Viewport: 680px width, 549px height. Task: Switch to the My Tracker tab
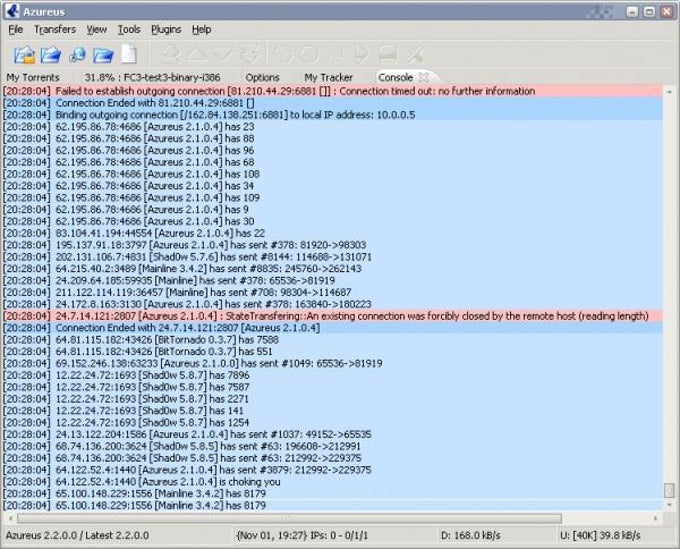[328, 78]
